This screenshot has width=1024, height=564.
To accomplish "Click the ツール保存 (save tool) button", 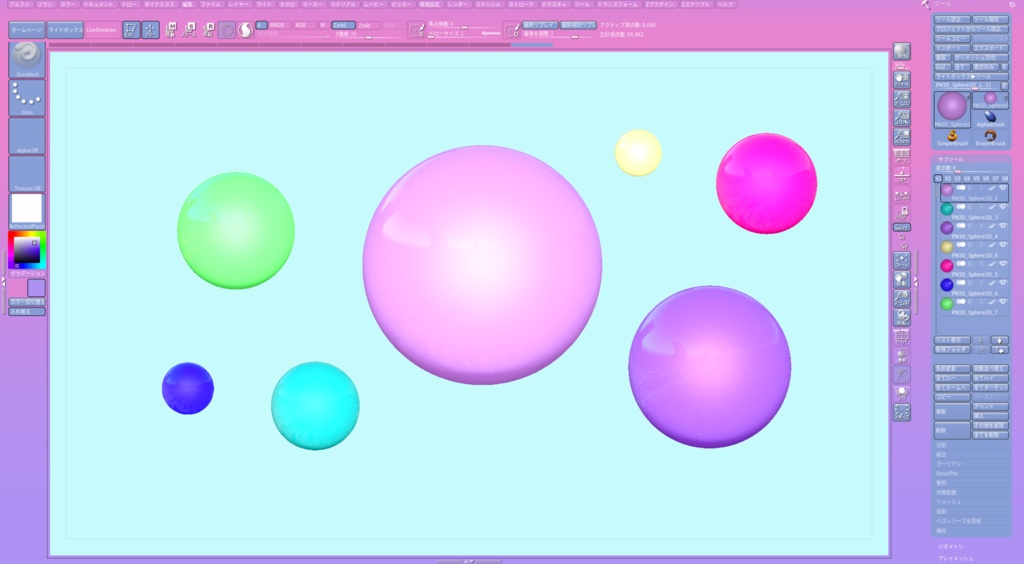I will click(x=990, y=20).
